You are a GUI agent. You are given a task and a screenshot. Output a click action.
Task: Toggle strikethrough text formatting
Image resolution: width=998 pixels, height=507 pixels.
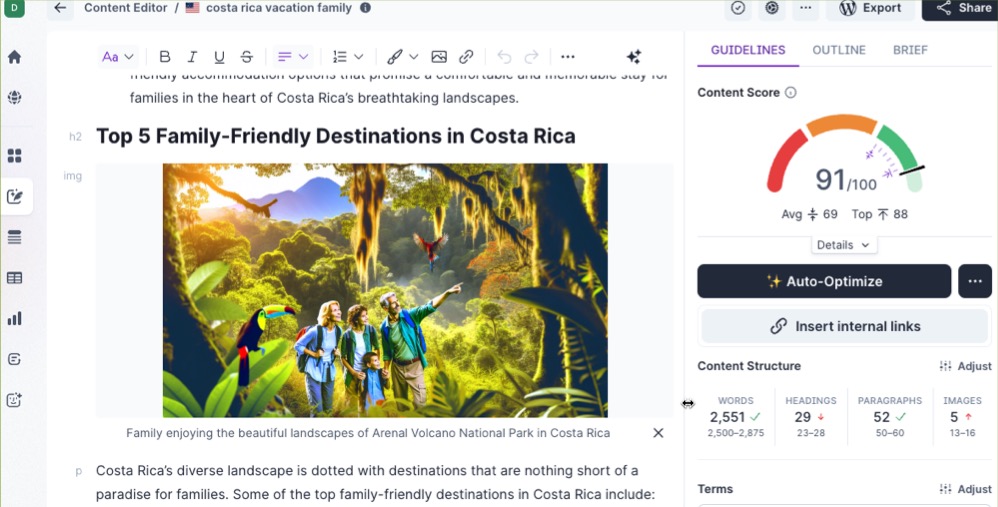point(247,57)
